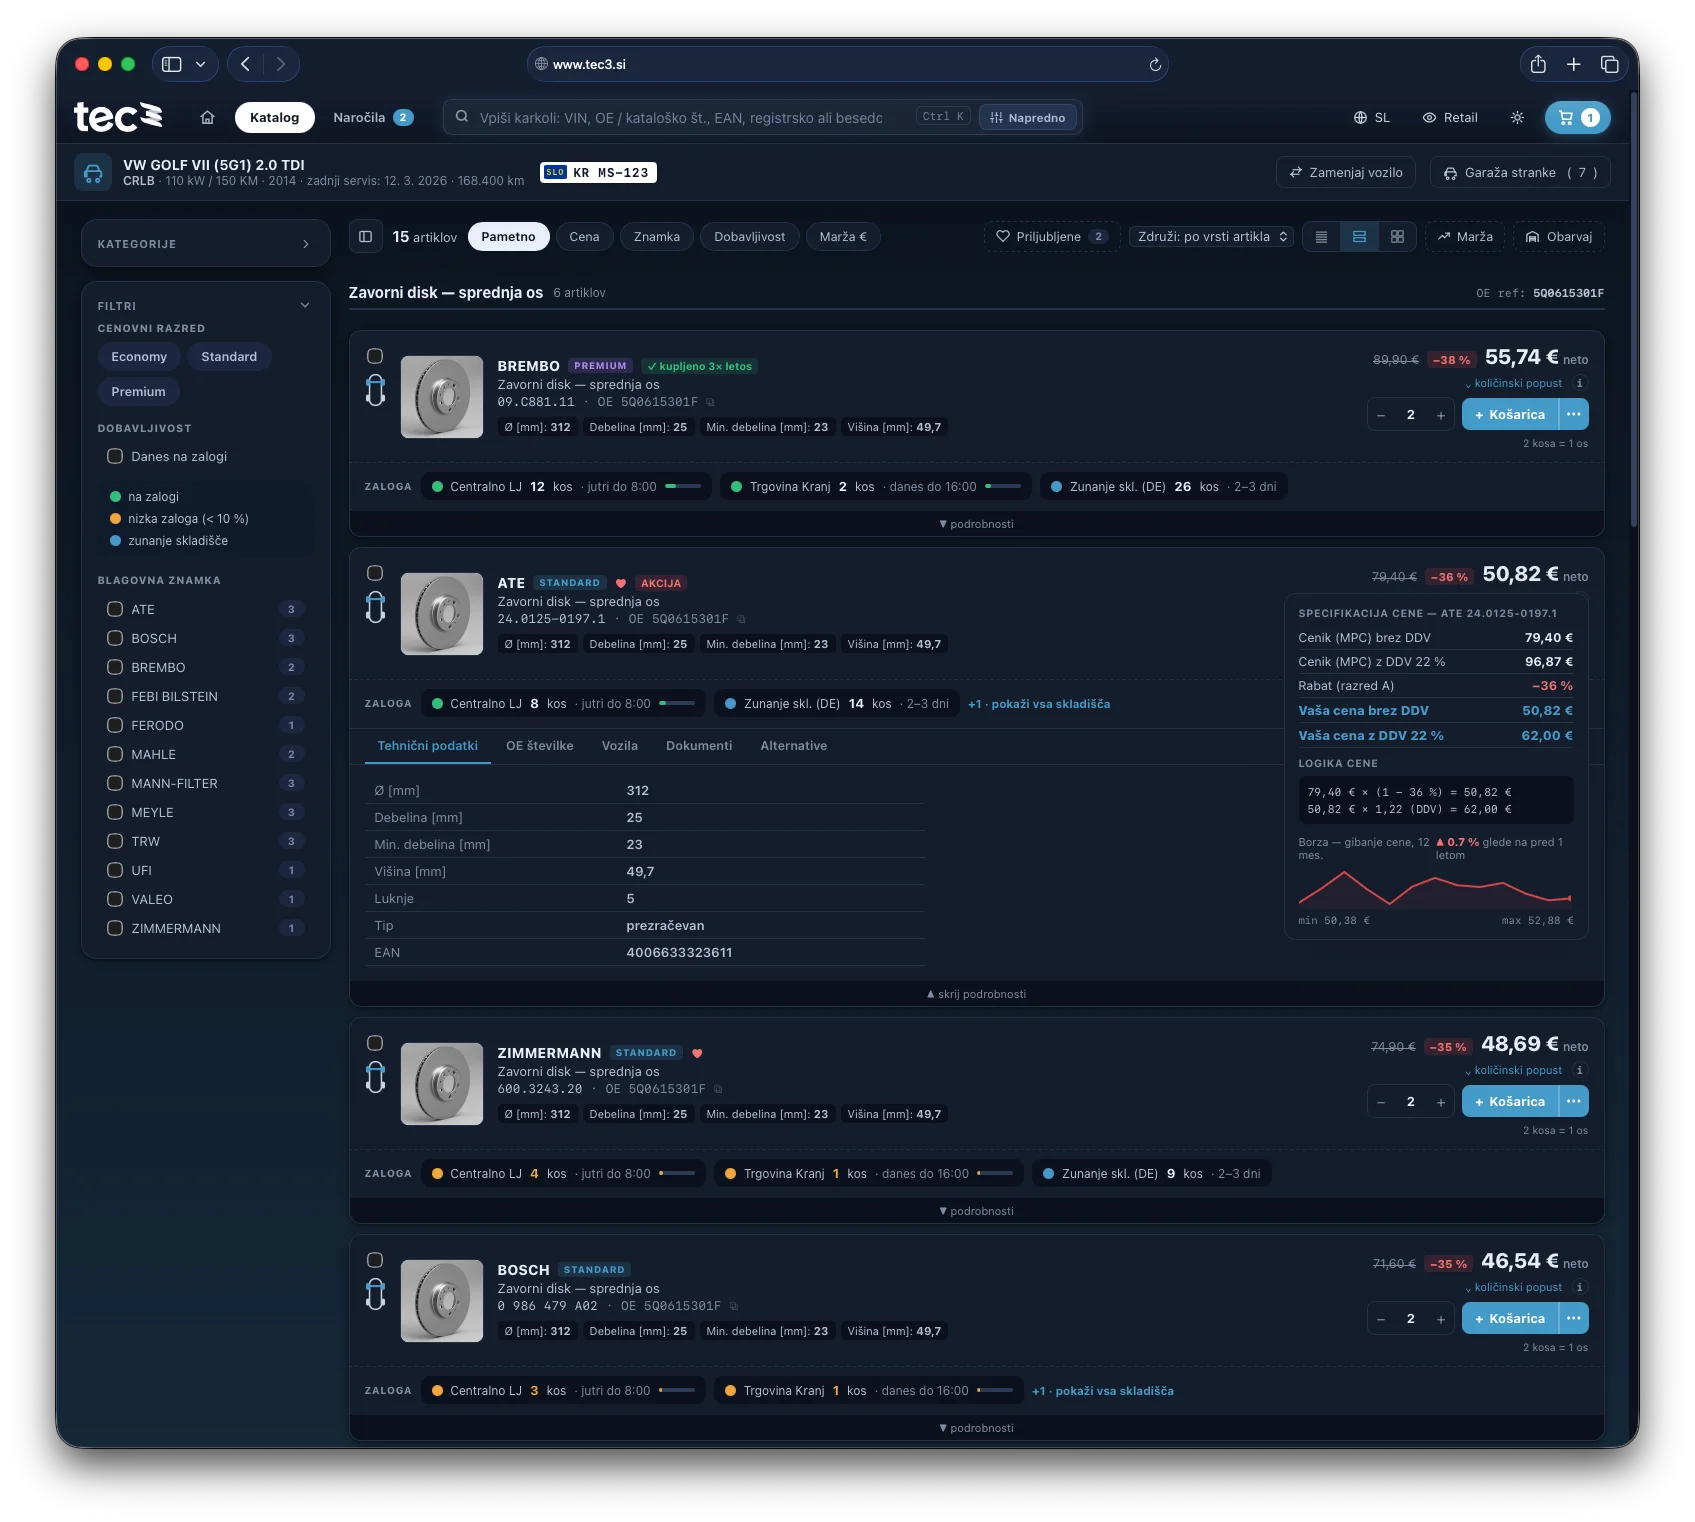1695x1522 pixels.
Task: Open the Združi: po vrsti artikla dropdown
Action: coord(1212,237)
